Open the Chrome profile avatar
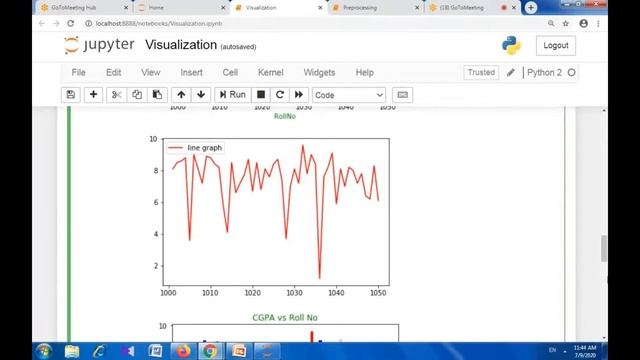640x360 pixels. click(x=584, y=24)
